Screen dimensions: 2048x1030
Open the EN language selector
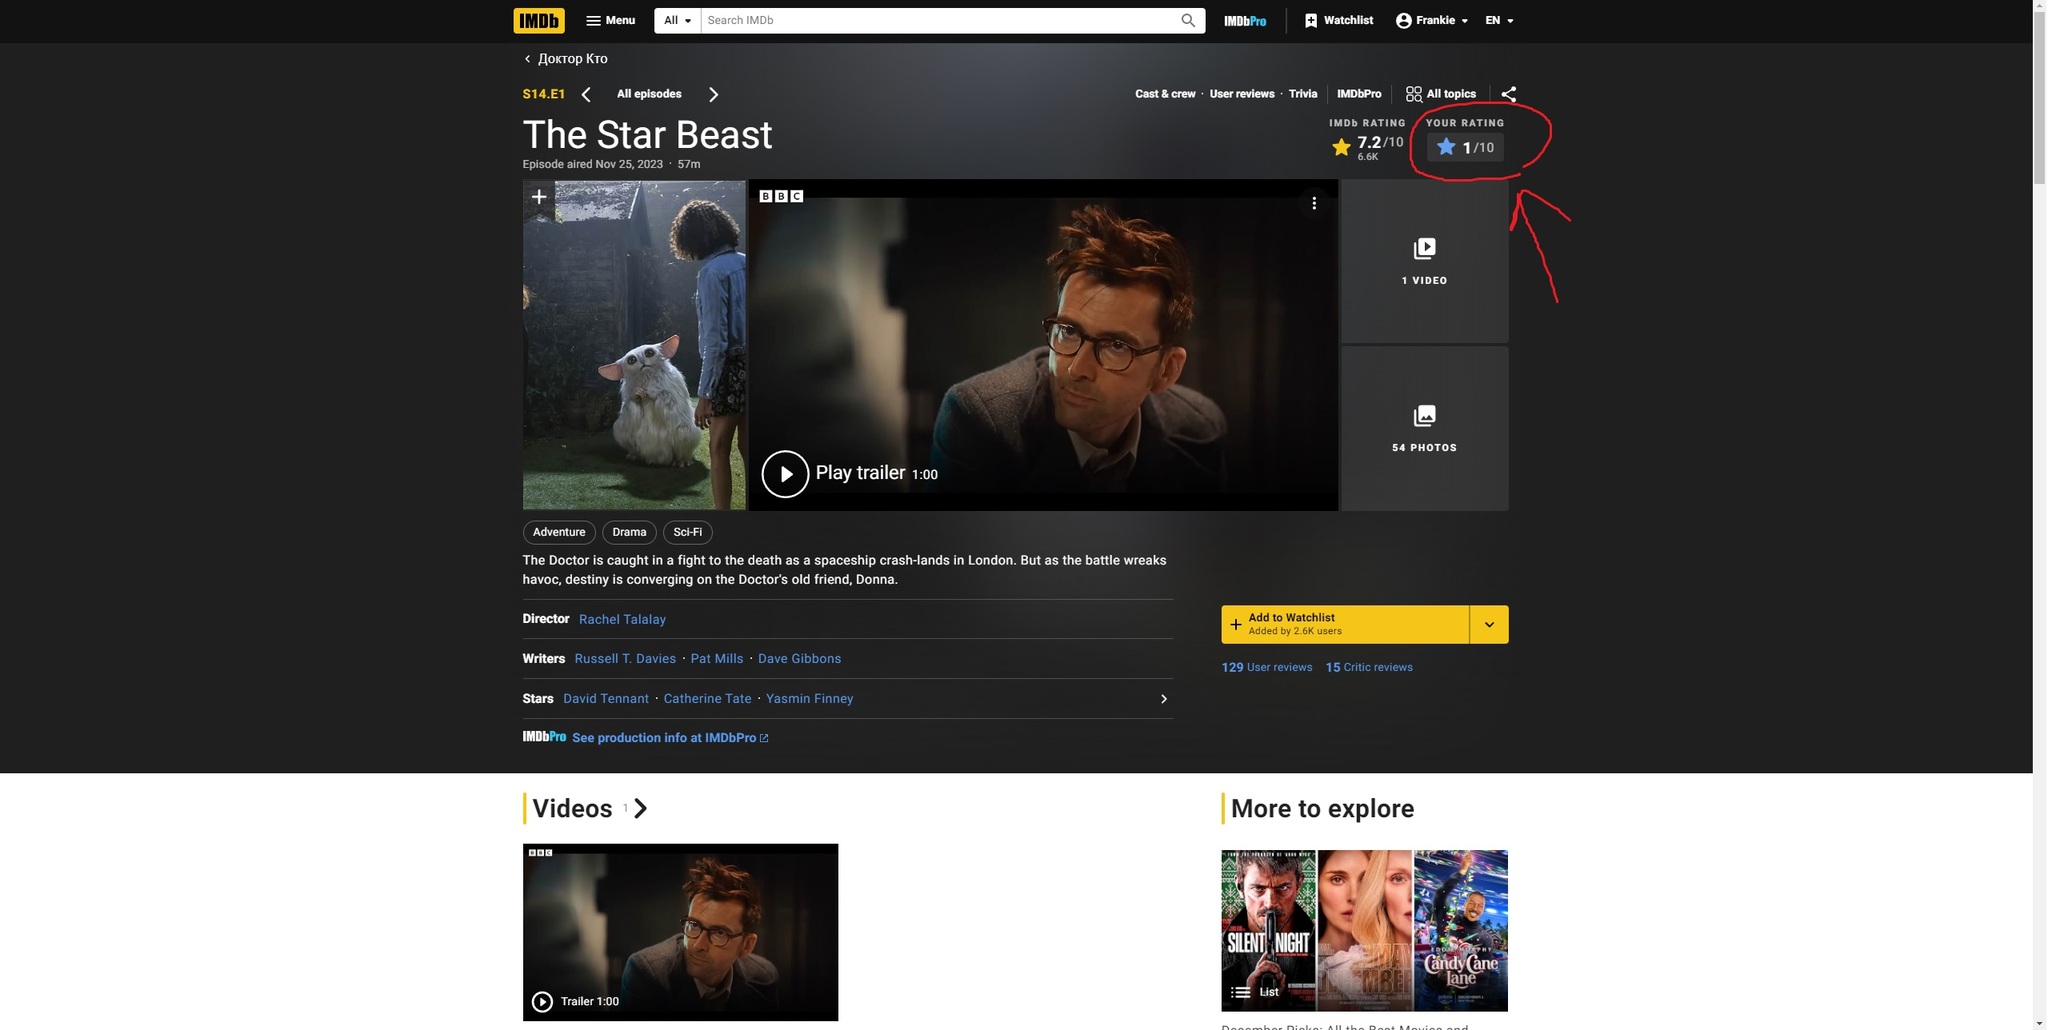coord(1499,20)
